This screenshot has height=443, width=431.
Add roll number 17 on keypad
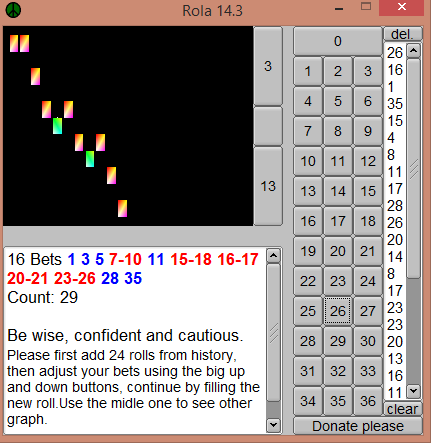click(x=338, y=221)
